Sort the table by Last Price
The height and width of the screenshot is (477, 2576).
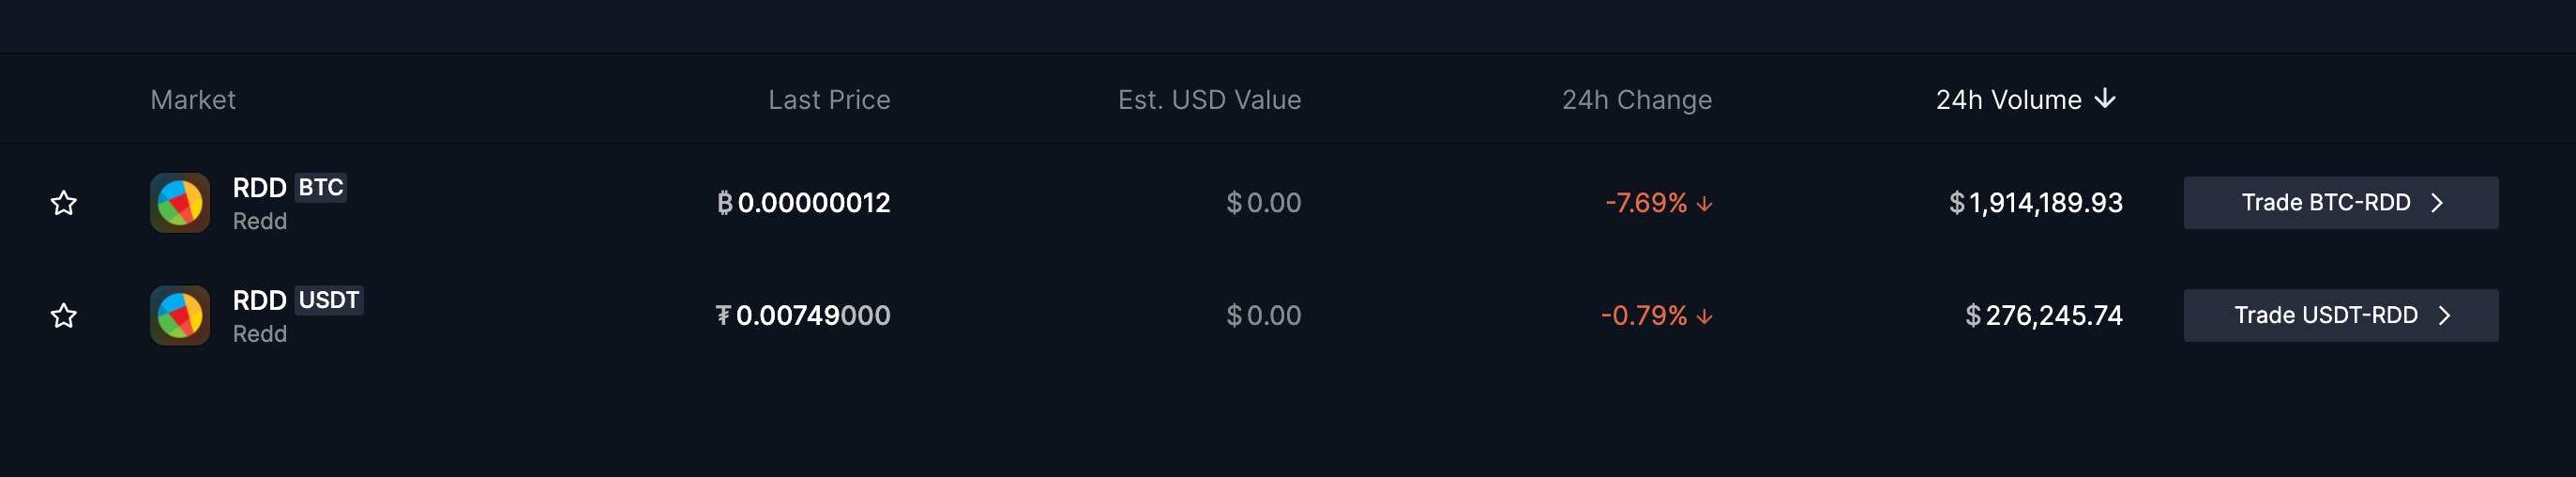[x=829, y=100]
